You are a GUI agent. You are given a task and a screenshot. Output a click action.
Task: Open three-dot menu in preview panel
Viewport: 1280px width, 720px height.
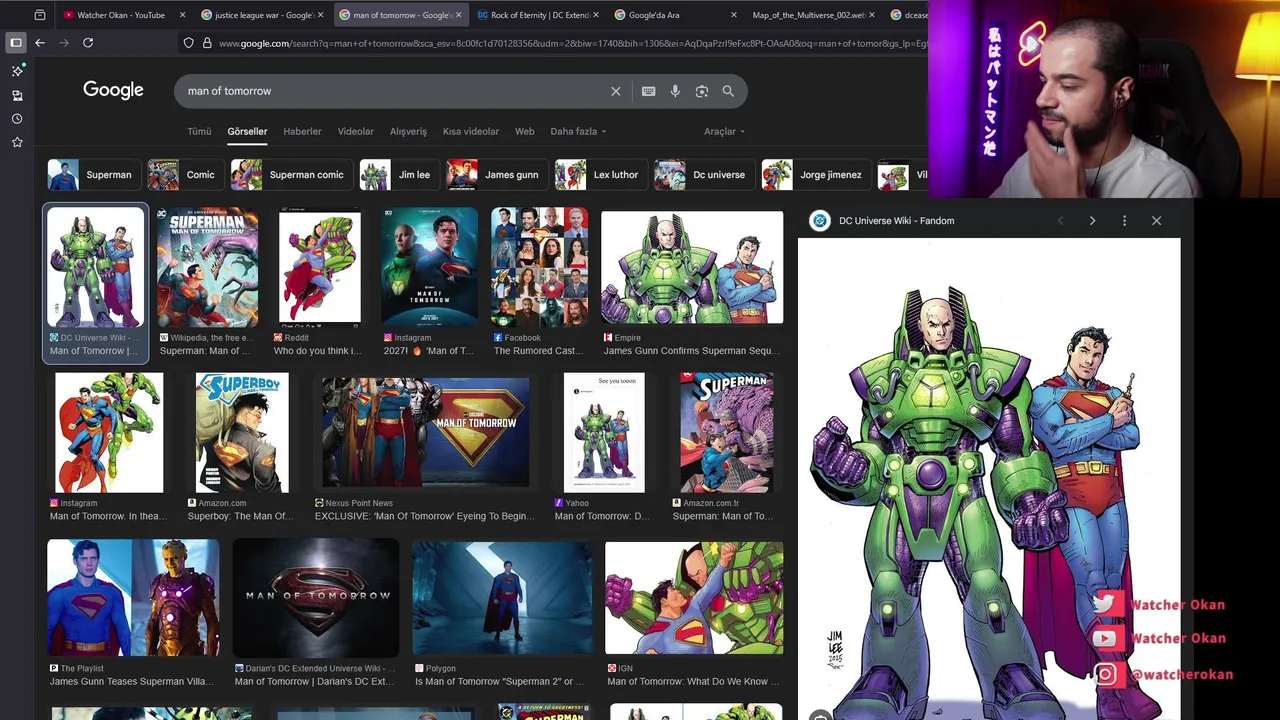pyautogui.click(x=1124, y=221)
